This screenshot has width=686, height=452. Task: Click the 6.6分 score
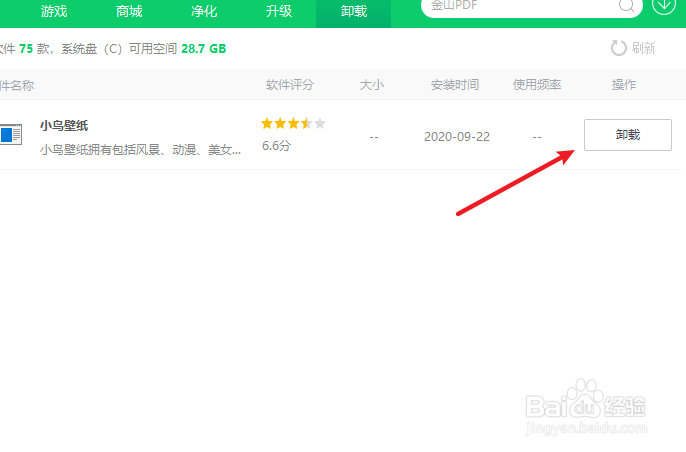[276, 146]
